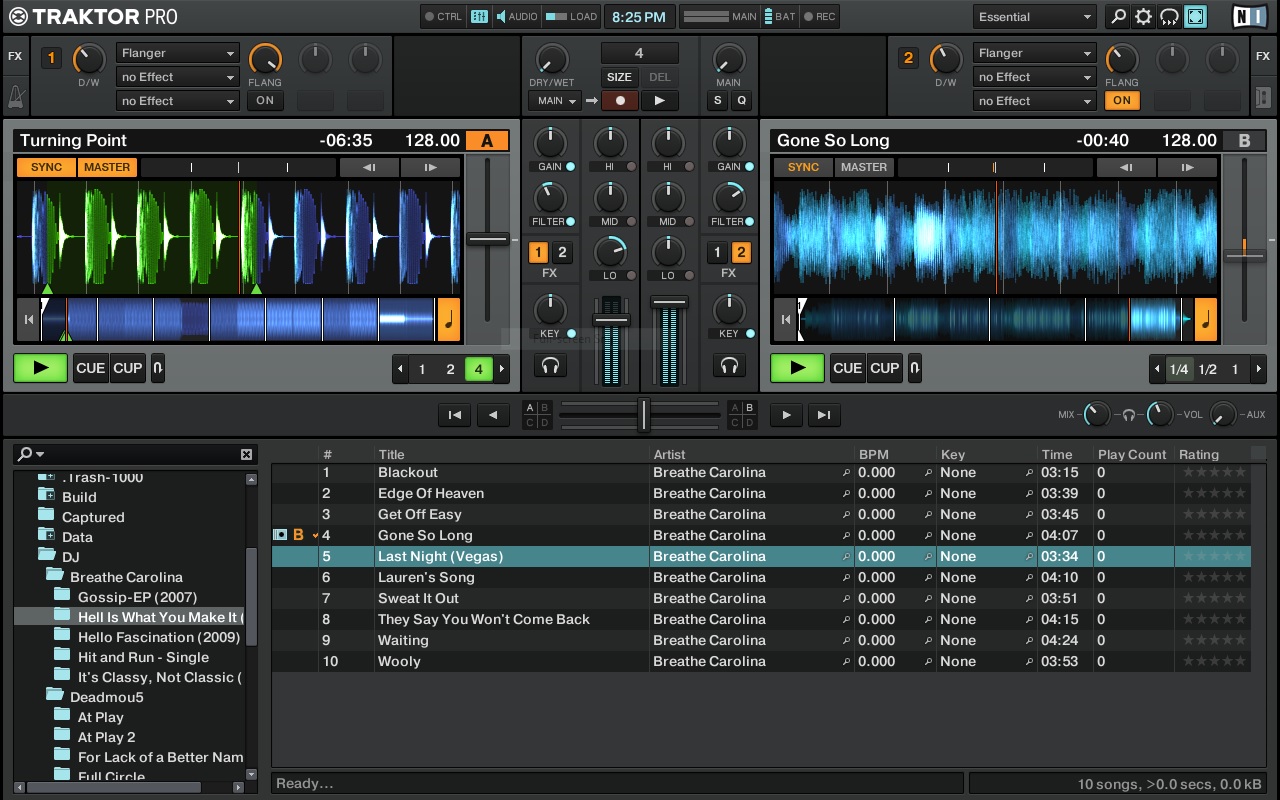Viewport: 1280px width, 800px height.
Task: Toggle fullscreen mode icon in header
Action: (x=1195, y=17)
